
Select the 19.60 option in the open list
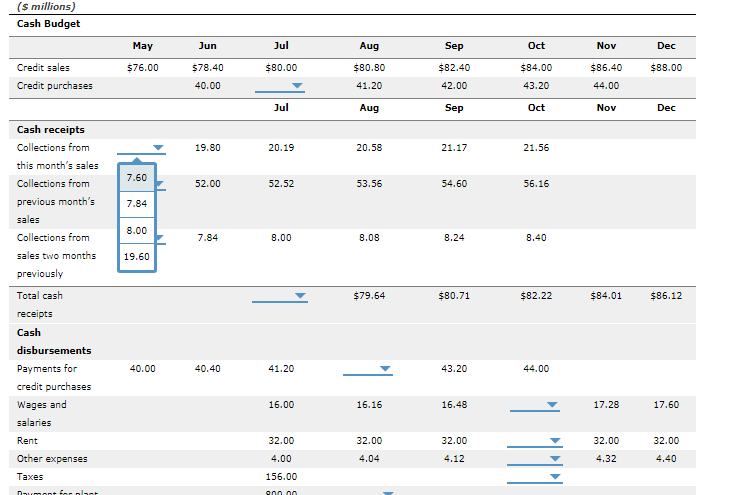point(137,257)
